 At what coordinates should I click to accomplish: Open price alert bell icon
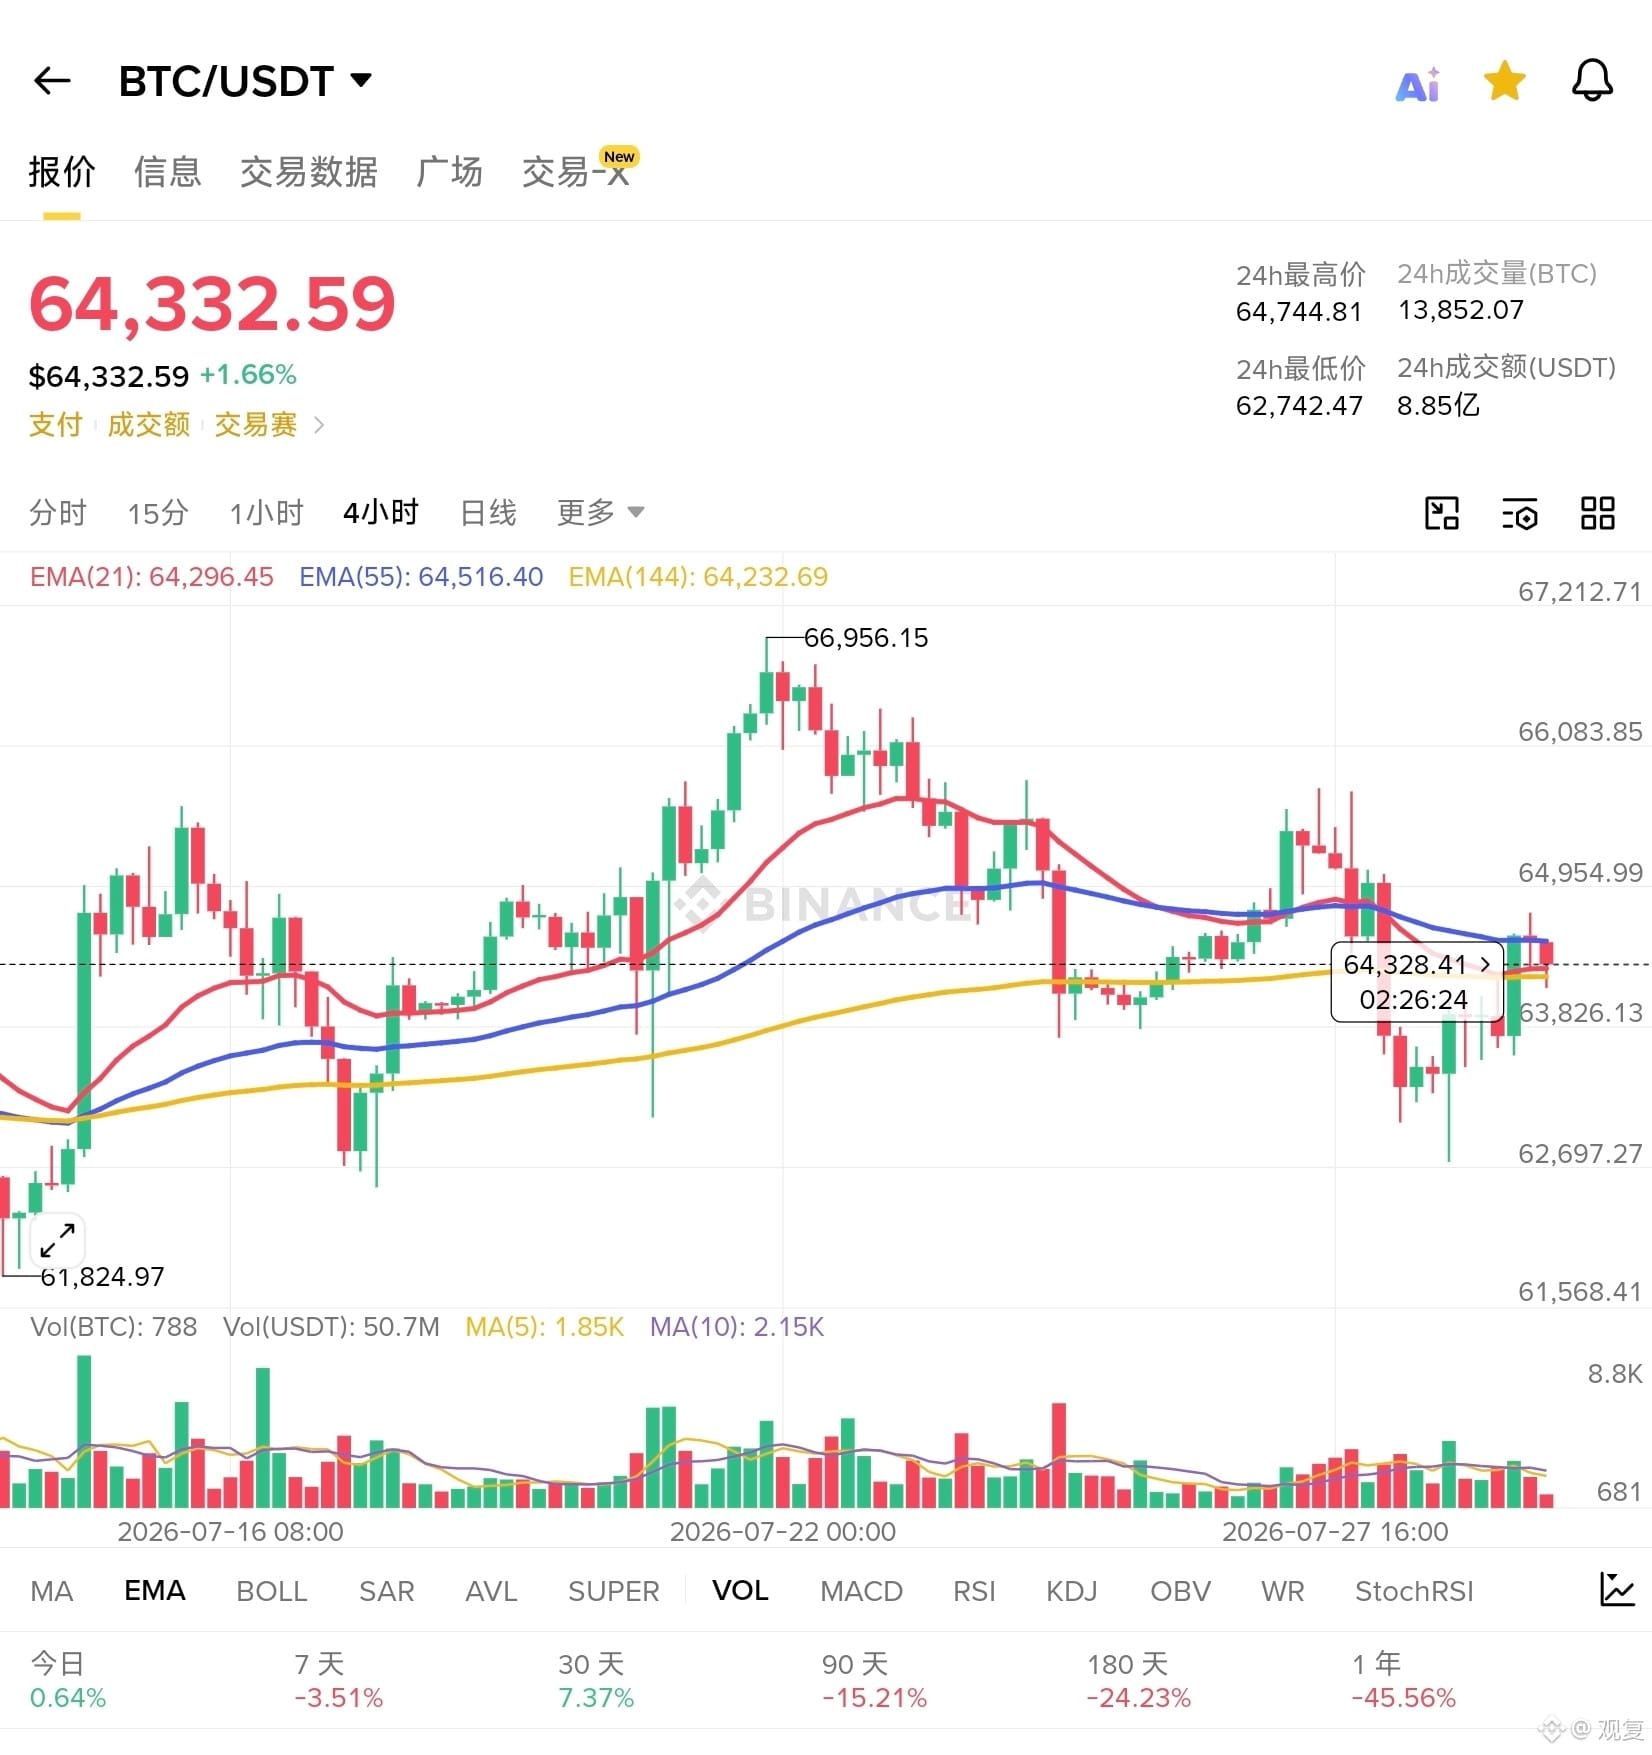(x=1592, y=81)
